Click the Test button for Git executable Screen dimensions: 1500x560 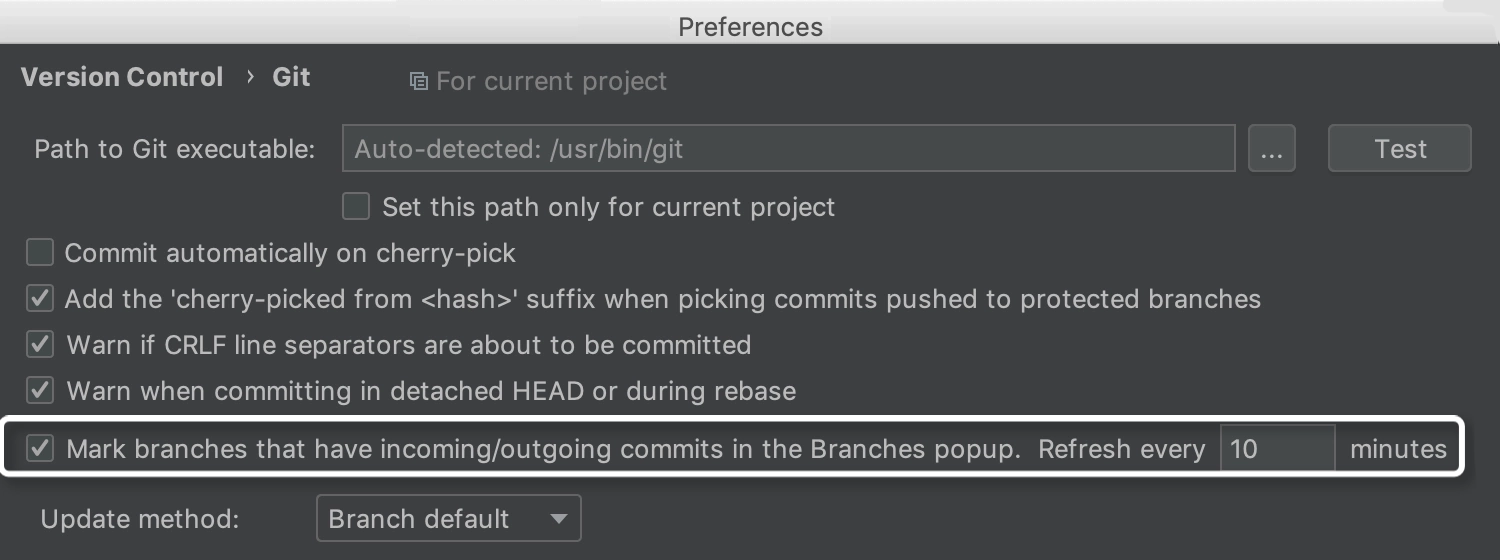[1400, 149]
